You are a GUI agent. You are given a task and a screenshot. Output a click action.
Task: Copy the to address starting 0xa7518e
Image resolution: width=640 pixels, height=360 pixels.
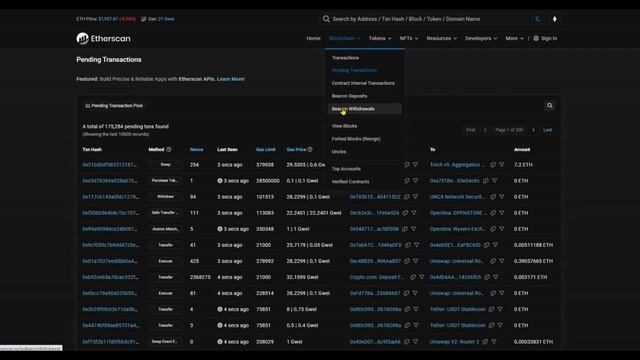486,180
